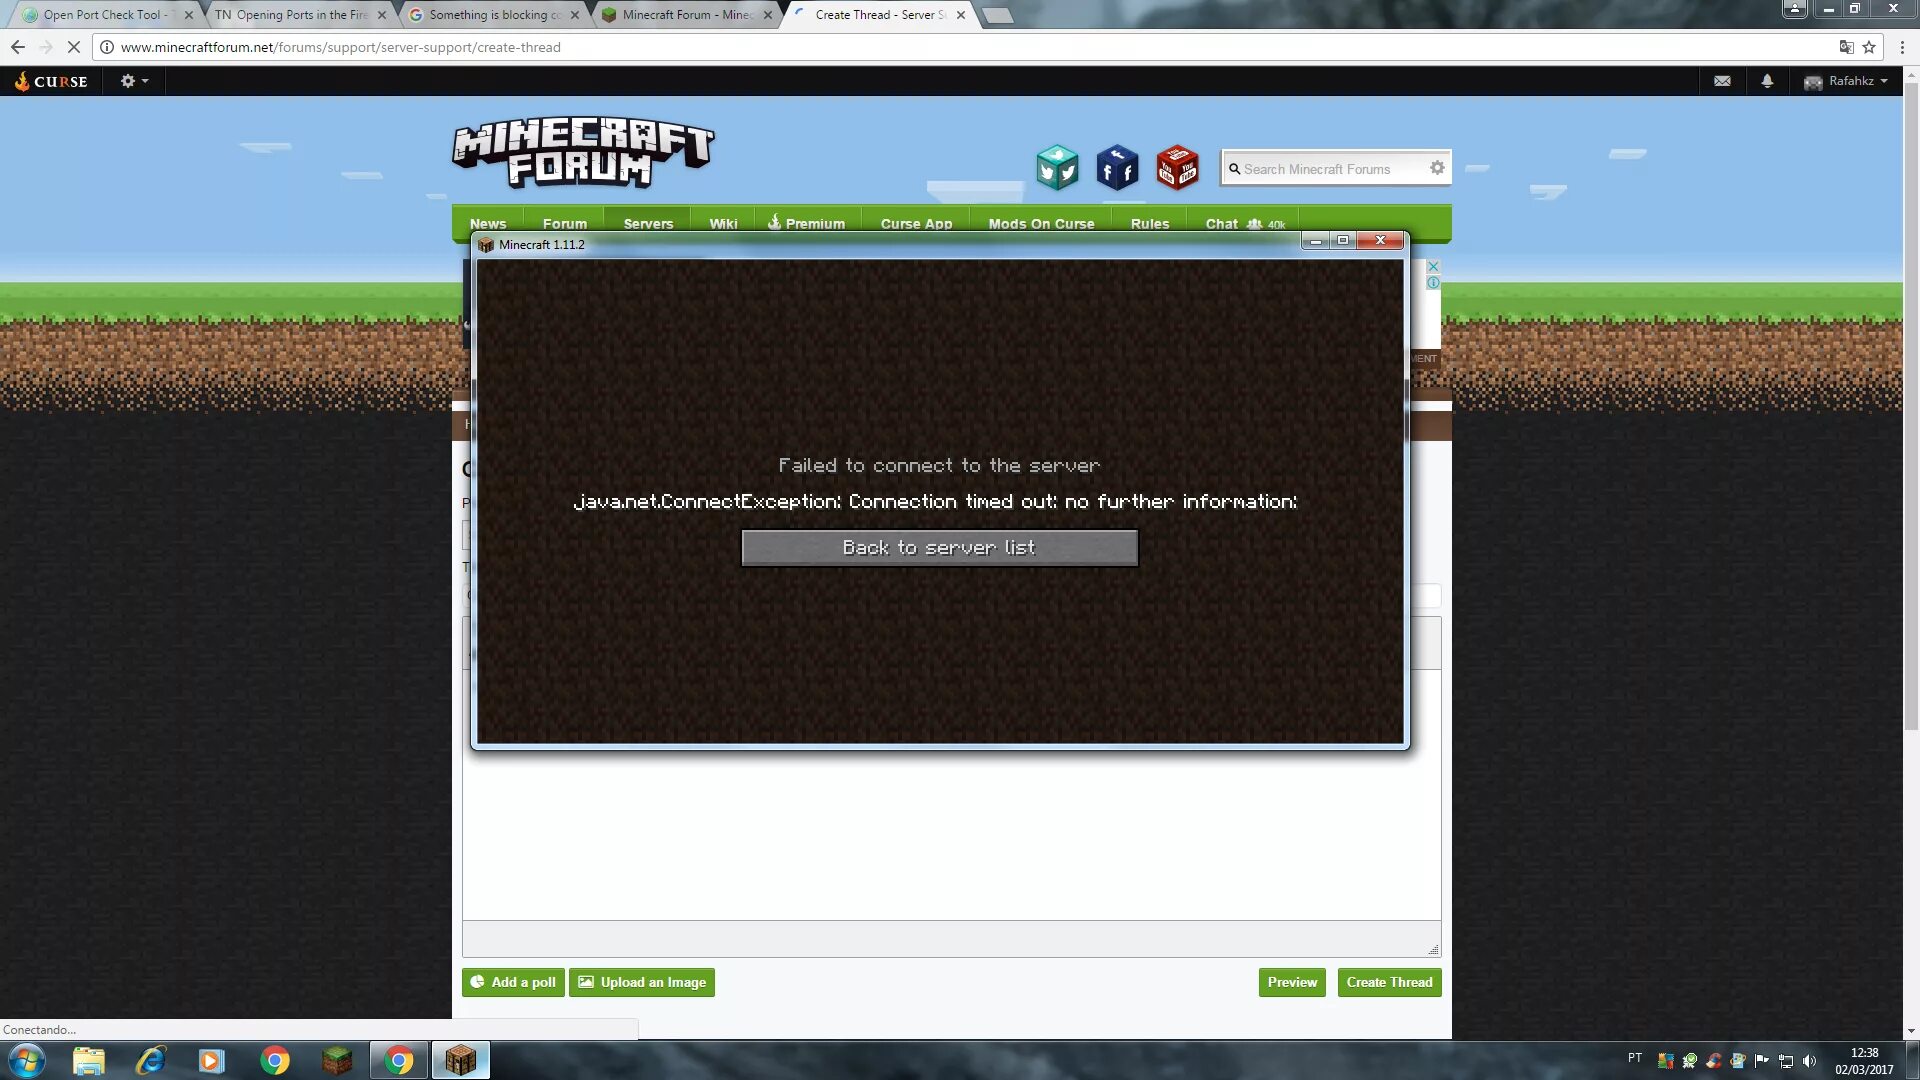Click the Minecraft taskbar icon

click(x=460, y=1060)
